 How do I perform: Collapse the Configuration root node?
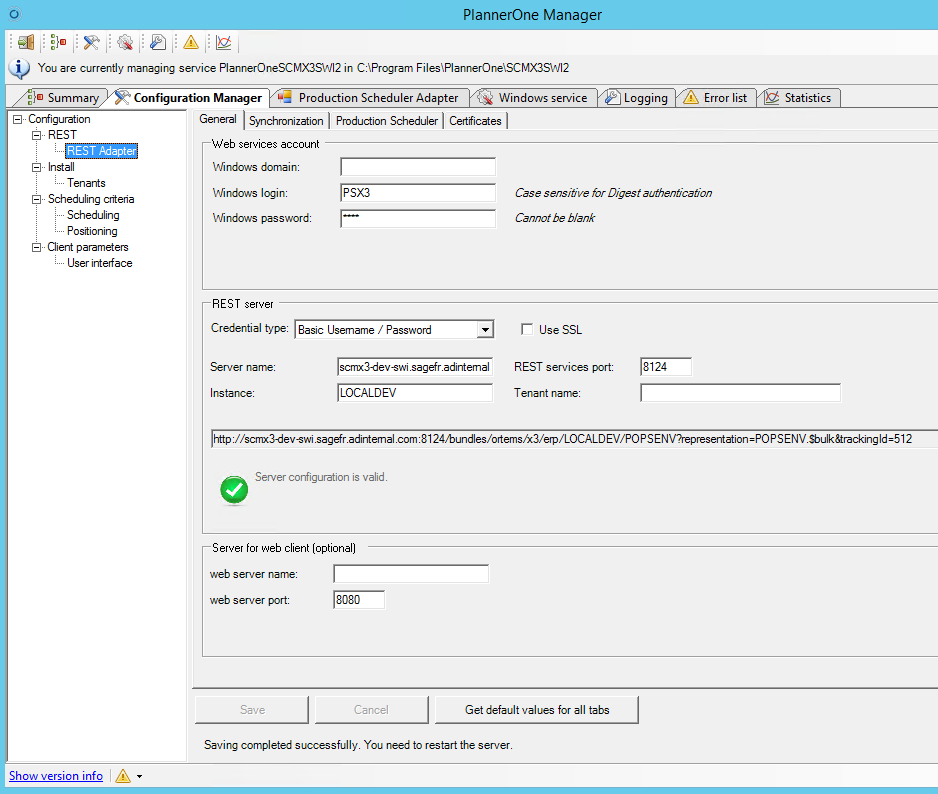17,119
